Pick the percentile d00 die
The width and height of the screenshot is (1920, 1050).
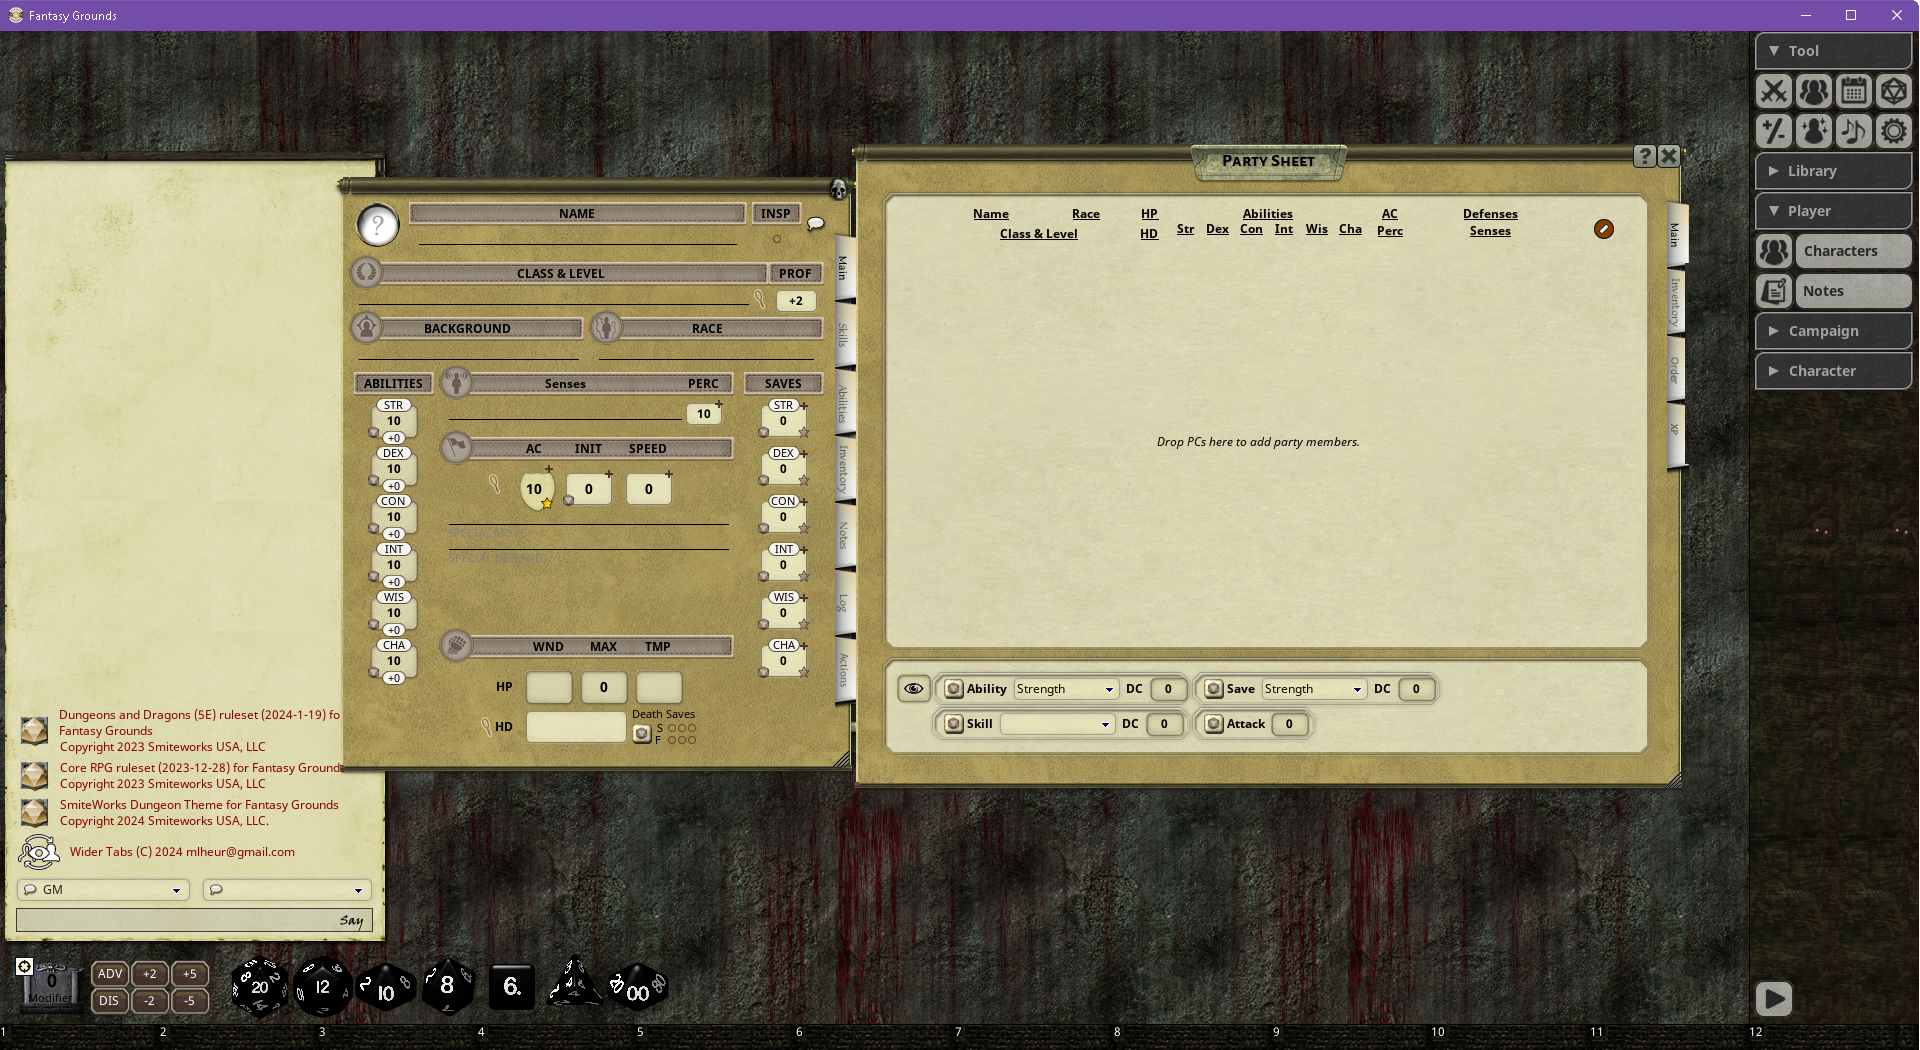[x=637, y=988]
